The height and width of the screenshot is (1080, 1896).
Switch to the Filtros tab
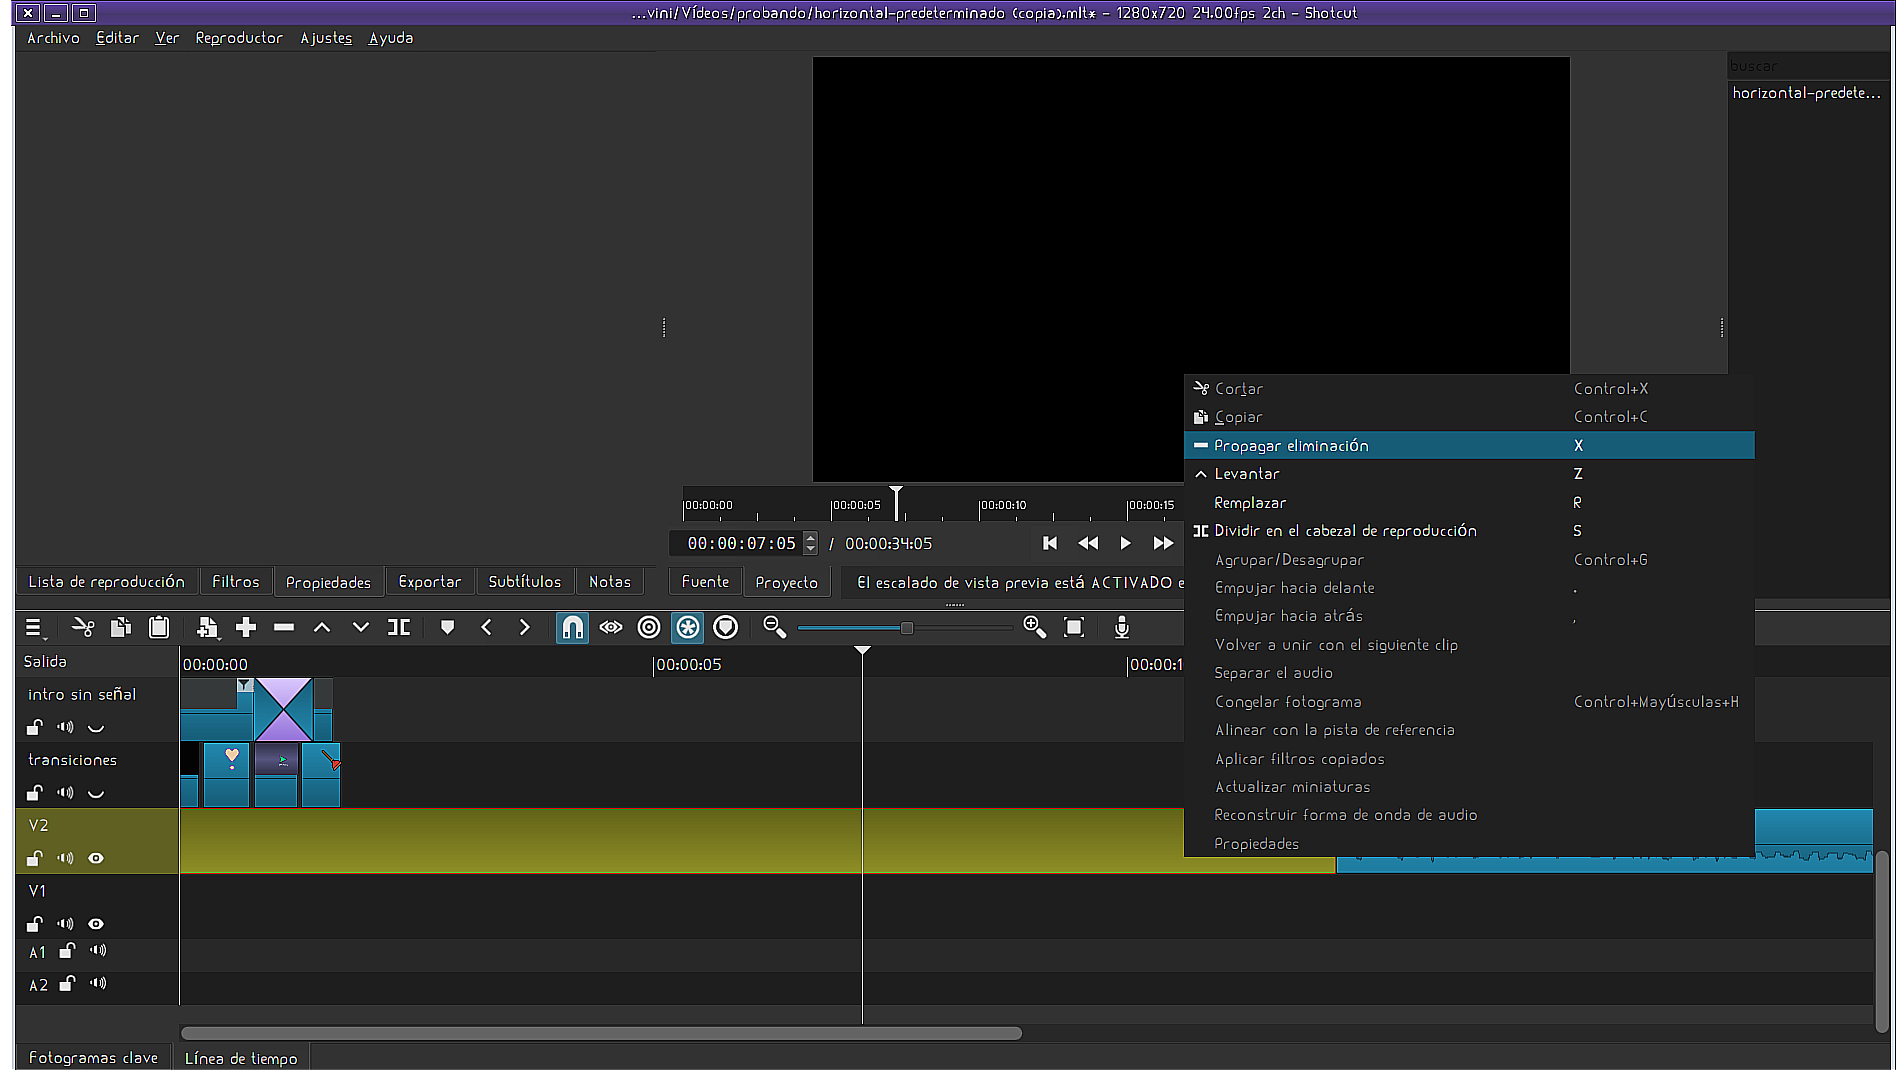(x=235, y=582)
